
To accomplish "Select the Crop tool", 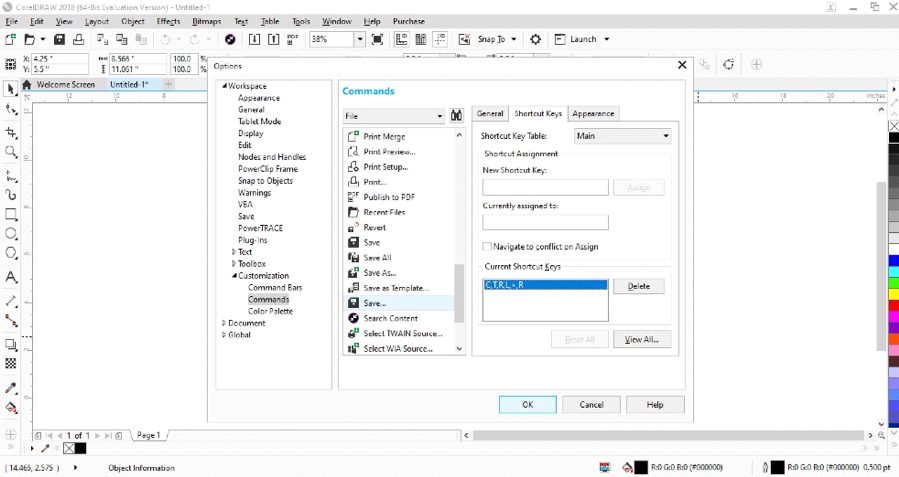I will pyautogui.click(x=10, y=132).
